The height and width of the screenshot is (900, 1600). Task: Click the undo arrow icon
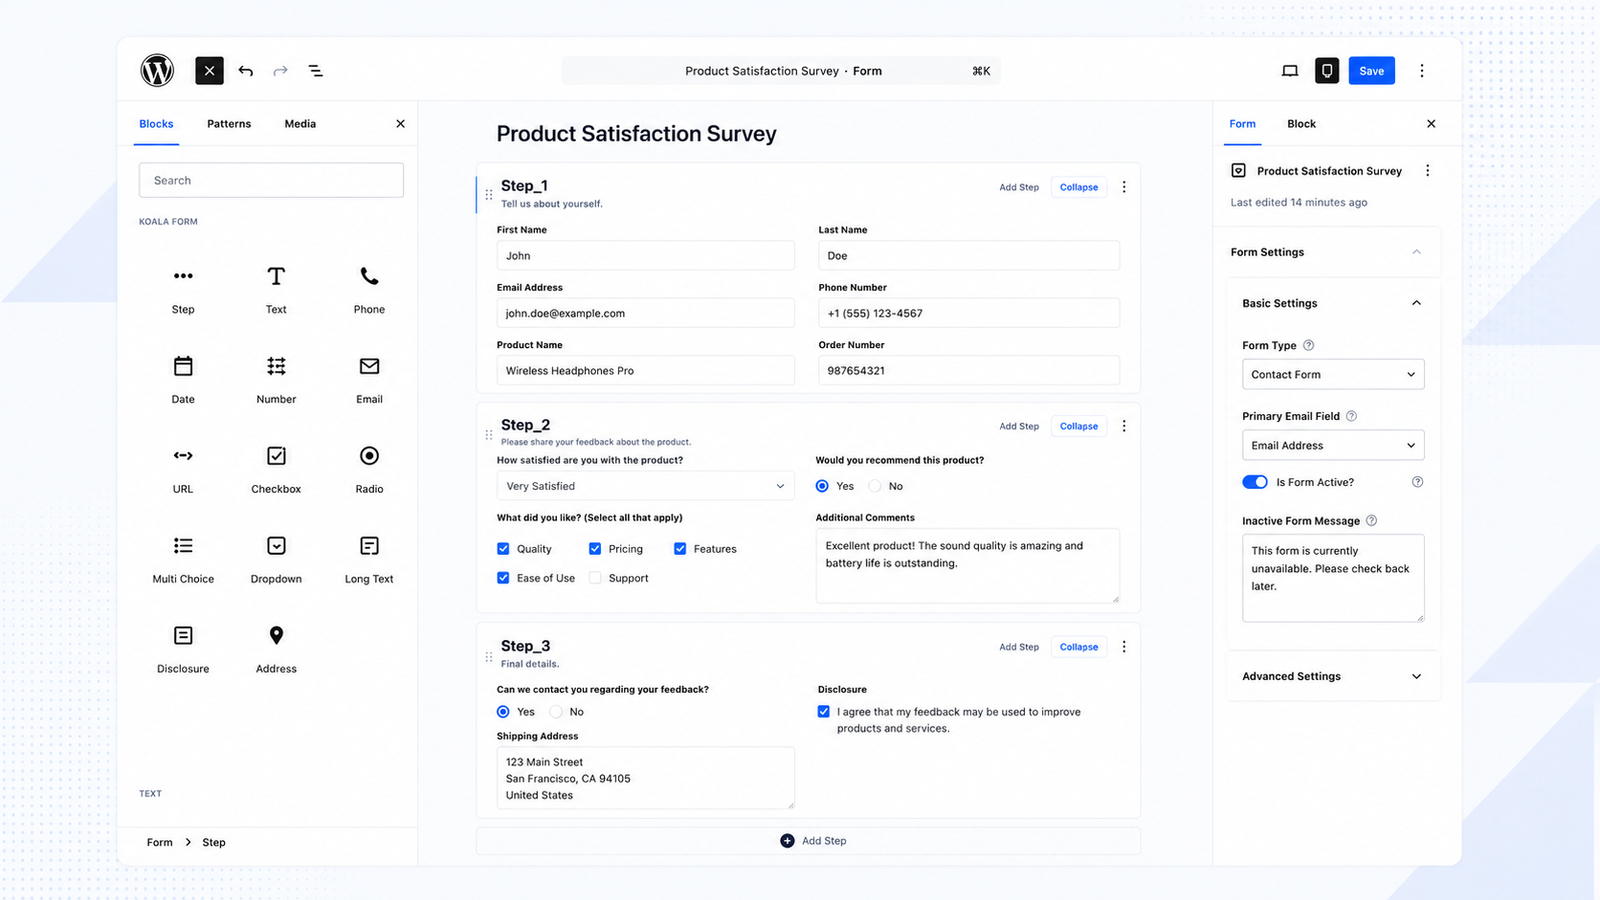[246, 71]
